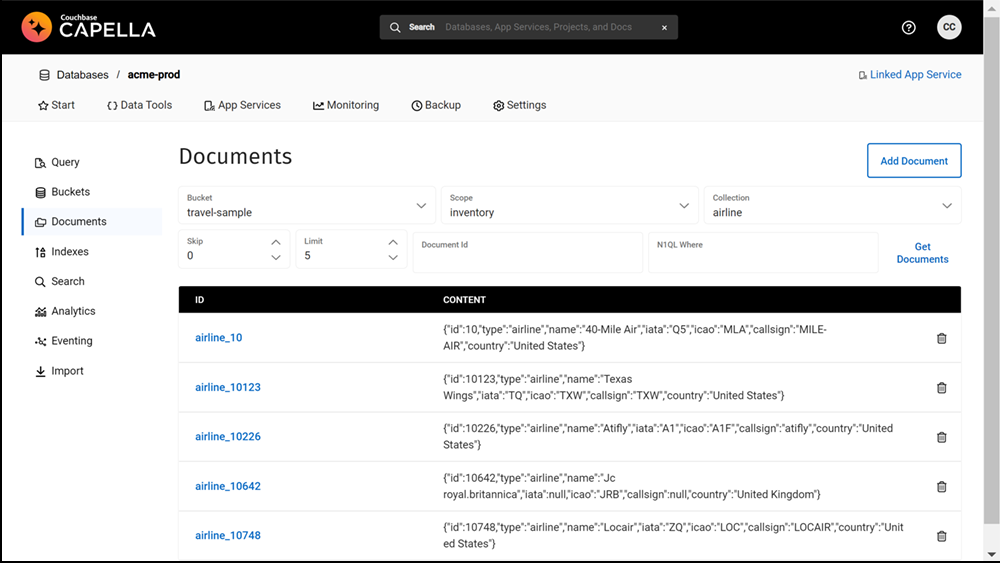Screen dimensions: 1000x563
Task: Delete airline_10748 with its trash icon
Action: 941,536
